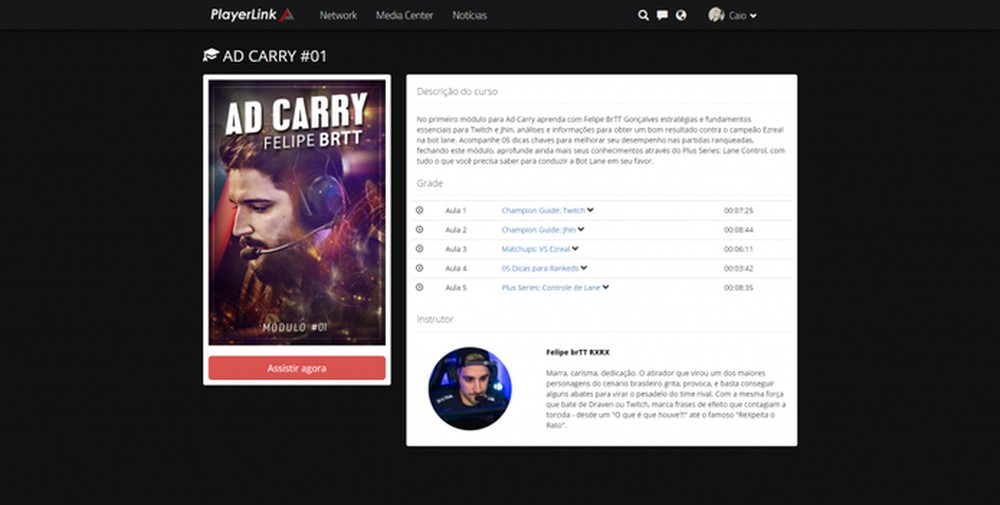1000x505 pixels.
Task: Expand Champion Guide: Twitch chevron
Action: pyautogui.click(x=591, y=210)
